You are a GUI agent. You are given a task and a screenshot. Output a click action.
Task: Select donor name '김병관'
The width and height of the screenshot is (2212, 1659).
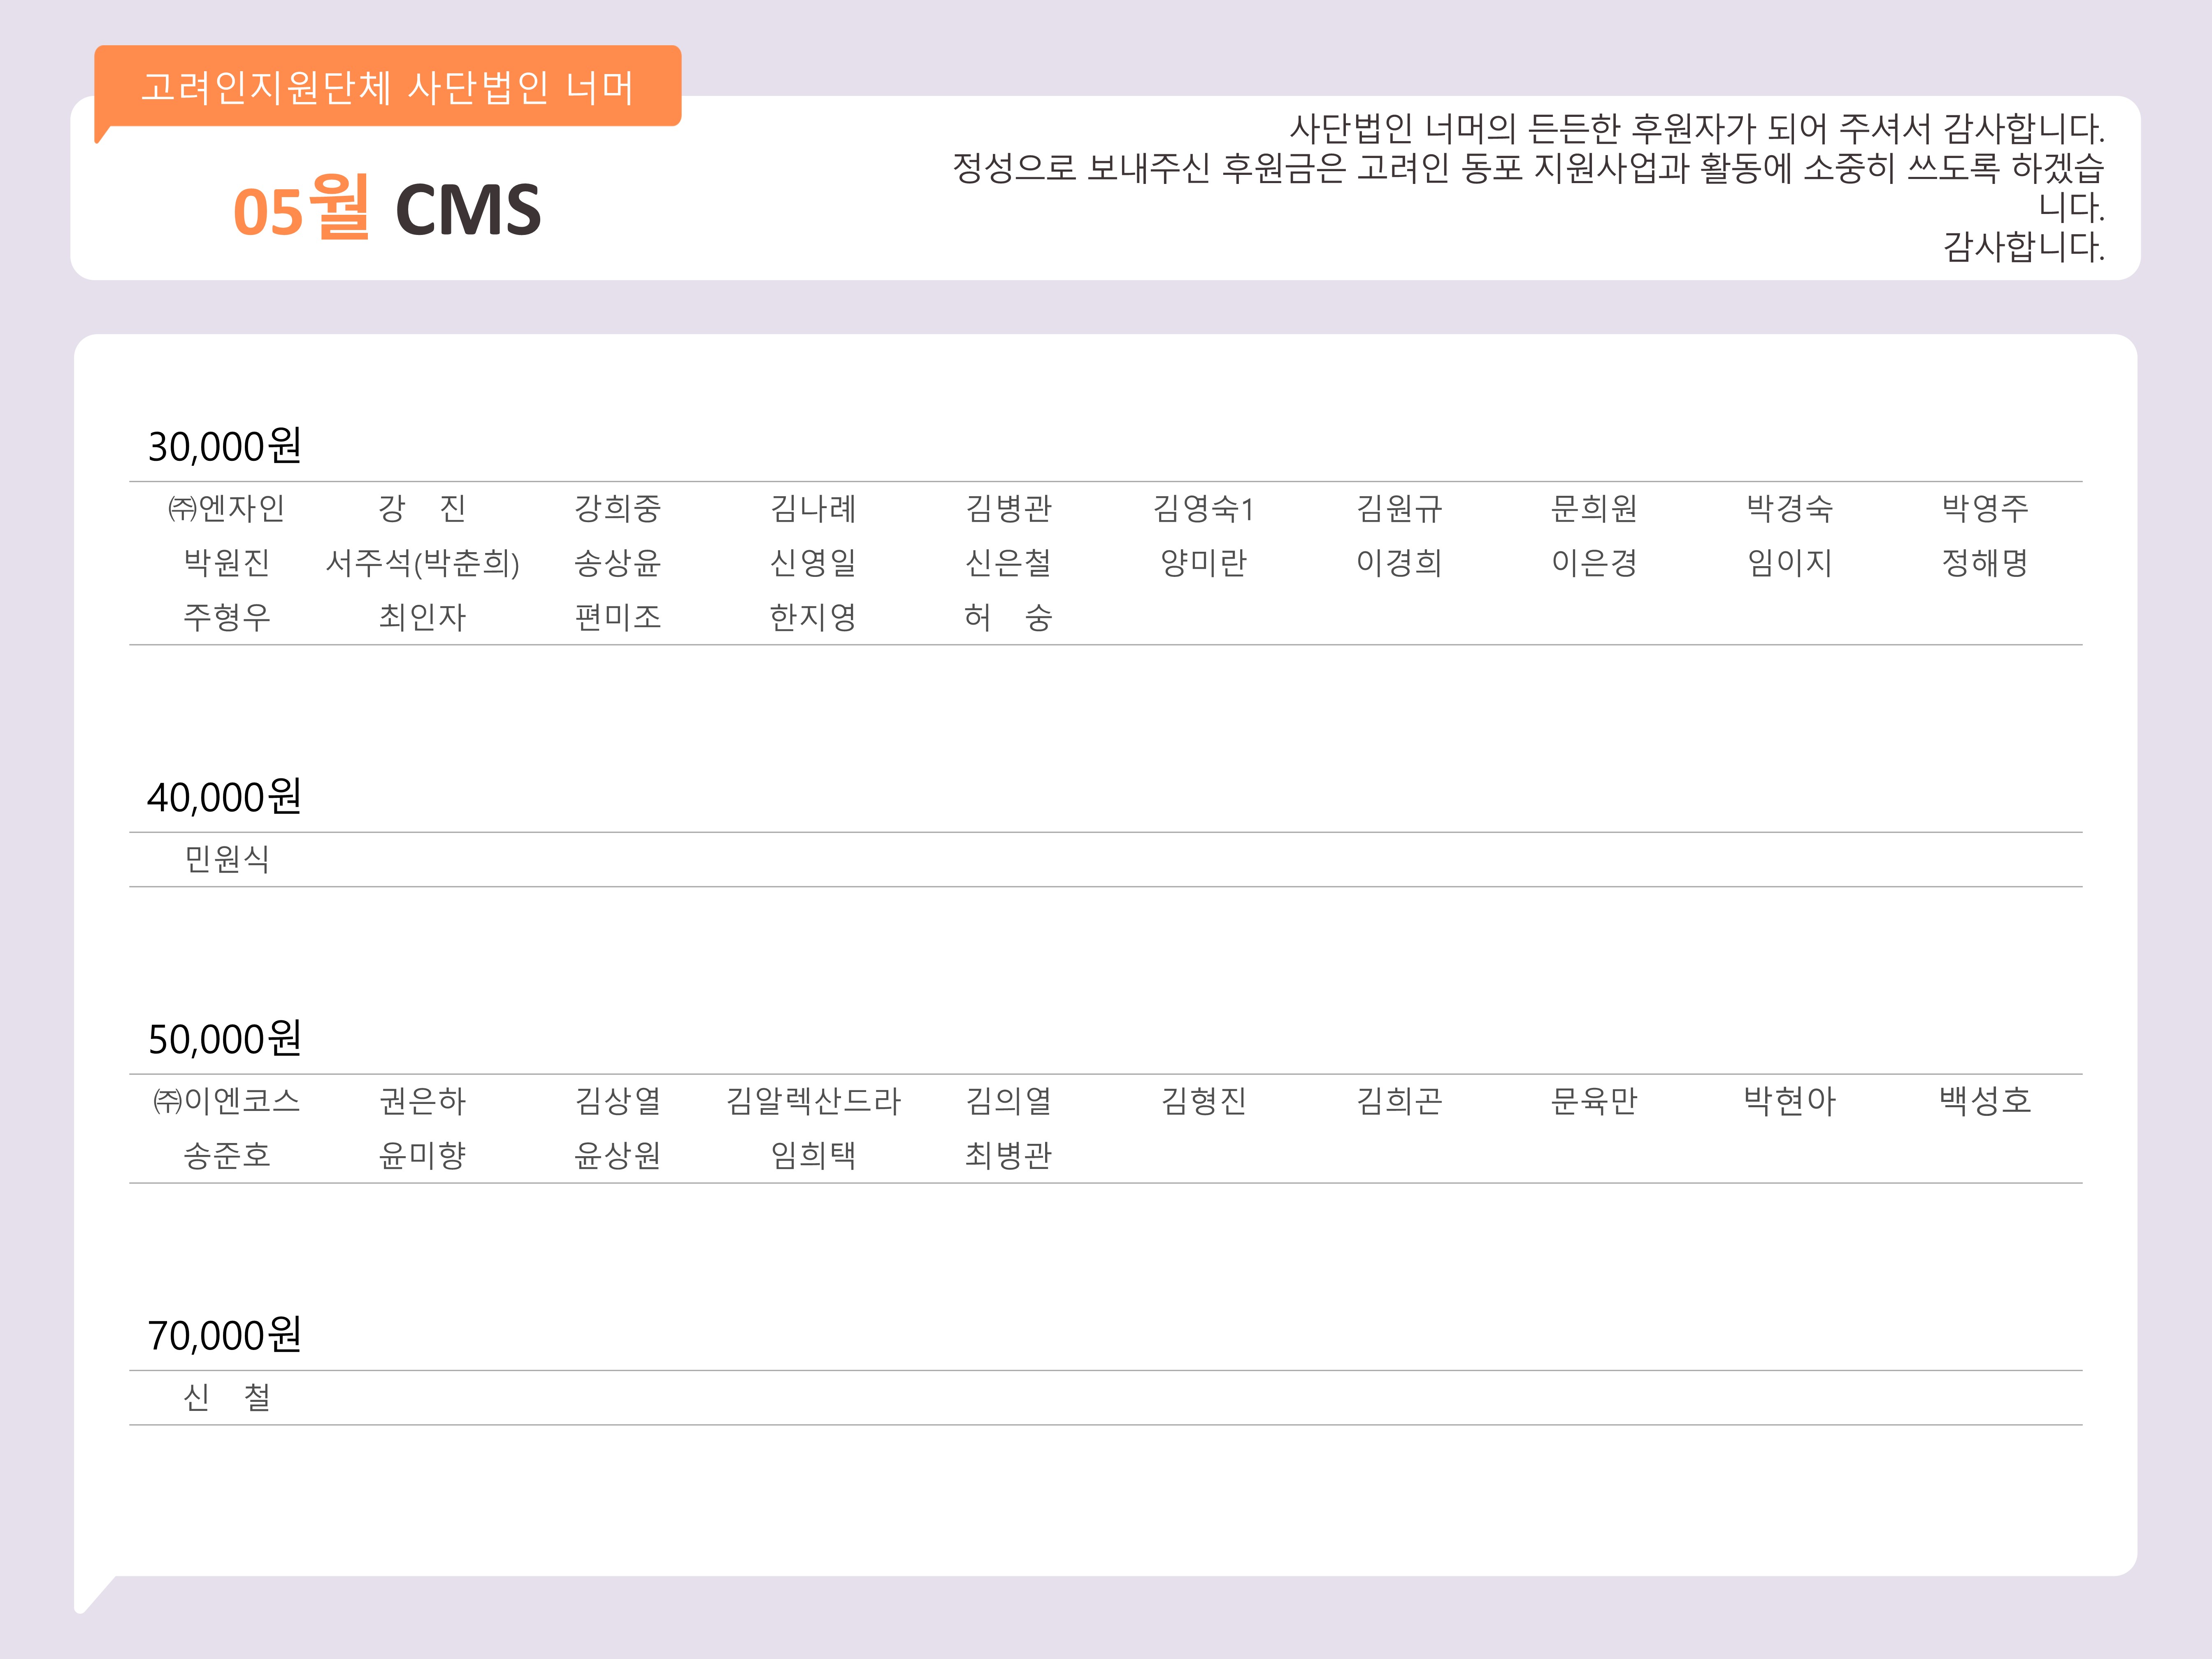(x=1008, y=509)
